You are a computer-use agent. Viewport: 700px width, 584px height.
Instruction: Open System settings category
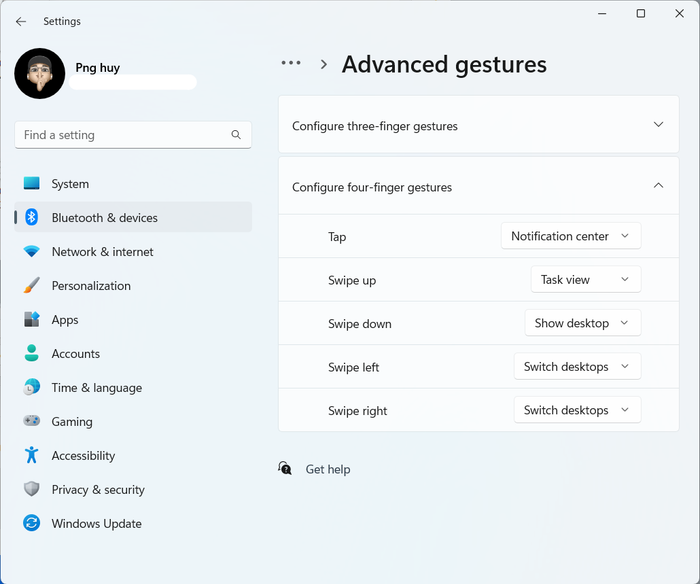pos(133,184)
